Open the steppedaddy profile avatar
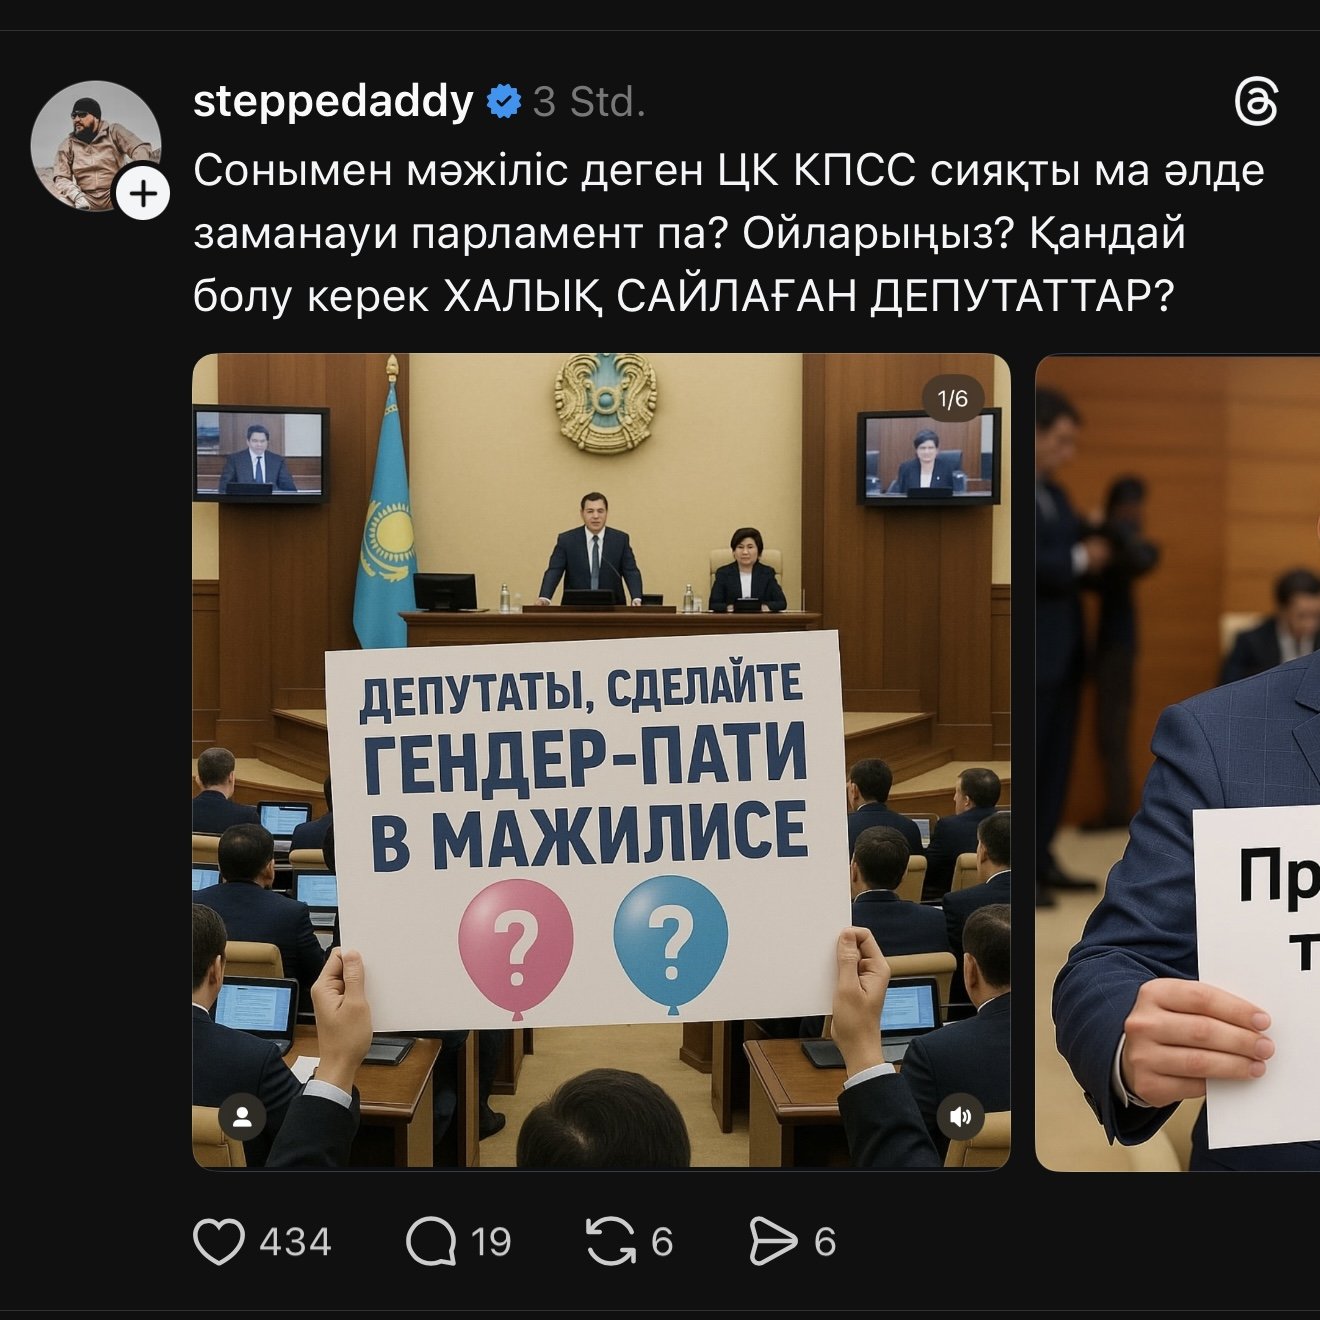This screenshot has height=1320, width=1320. click(96, 145)
